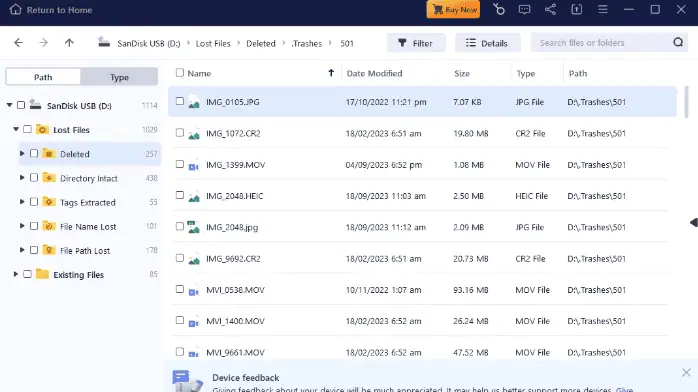Select the Path tab
This screenshot has width=698, height=392.
(x=43, y=77)
